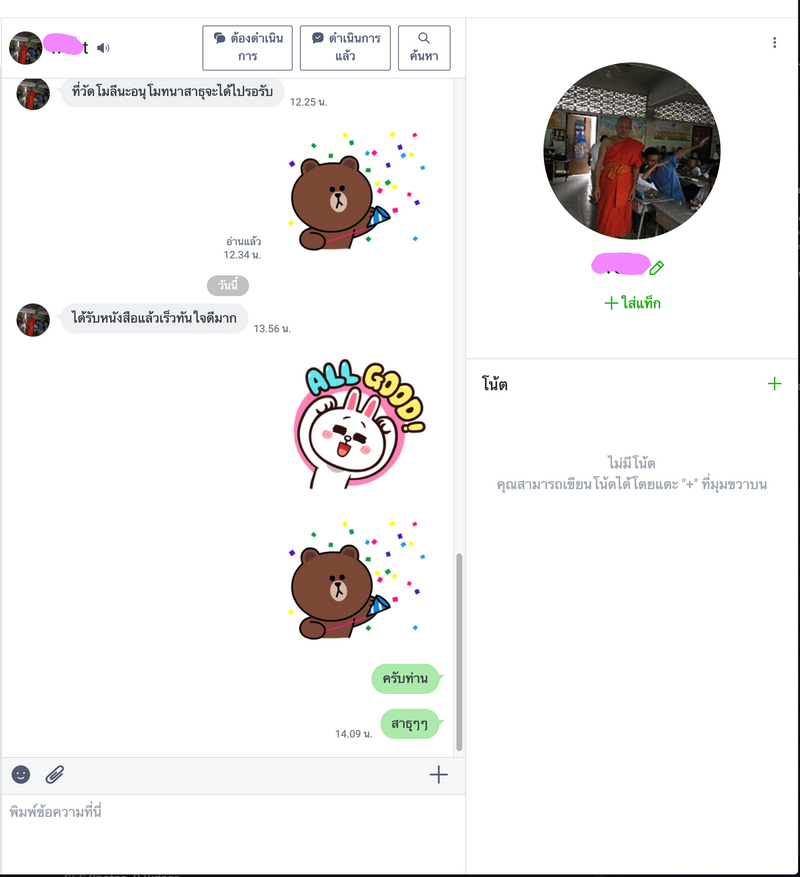Click the ALL GOOD Cony sticker

(x=359, y=424)
